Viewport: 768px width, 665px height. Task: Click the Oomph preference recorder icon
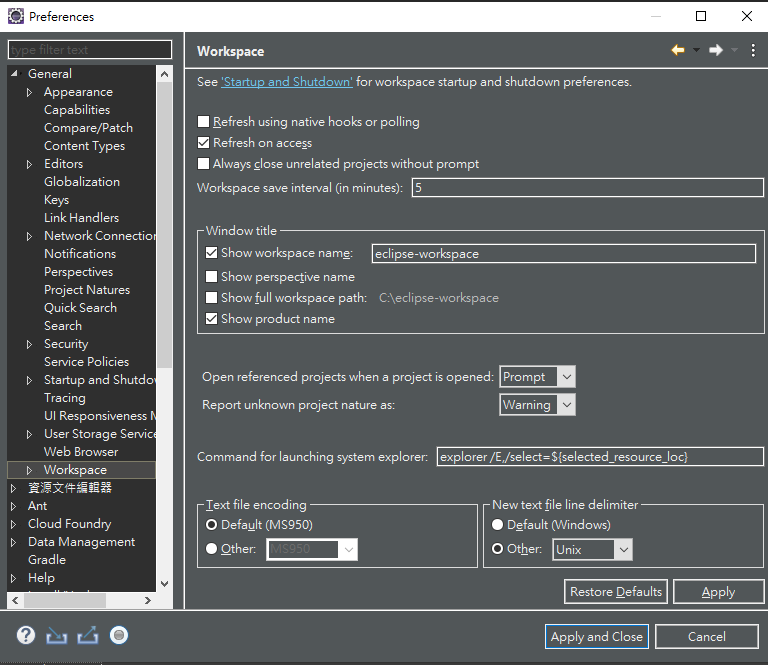119,636
